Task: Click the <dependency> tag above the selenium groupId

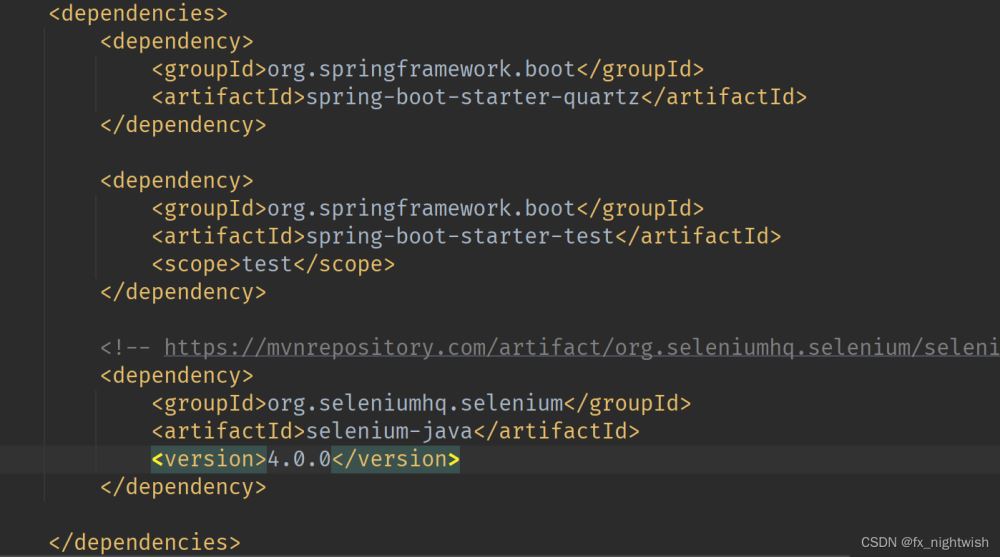Action: tap(177, 376)
